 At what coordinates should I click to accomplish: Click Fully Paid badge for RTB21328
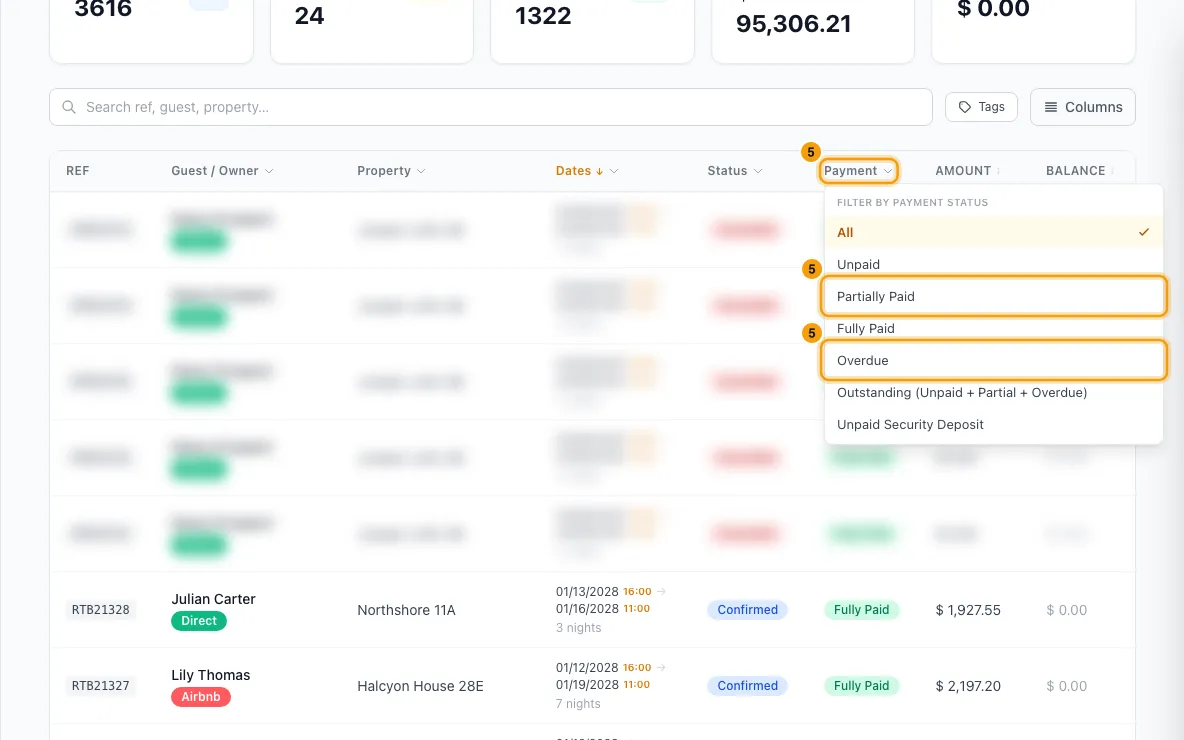[x=862, y=609]
